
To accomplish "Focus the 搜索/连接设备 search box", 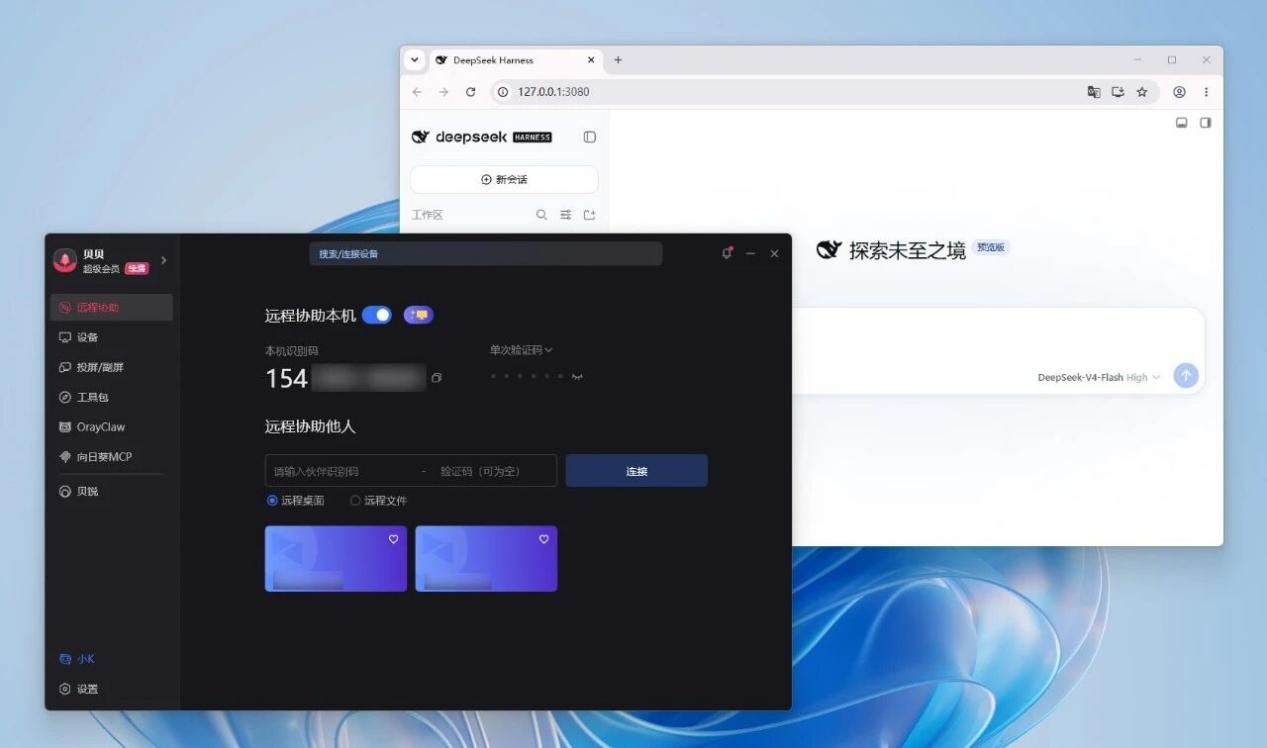I will pyautogui.click(x=485, y=254).
